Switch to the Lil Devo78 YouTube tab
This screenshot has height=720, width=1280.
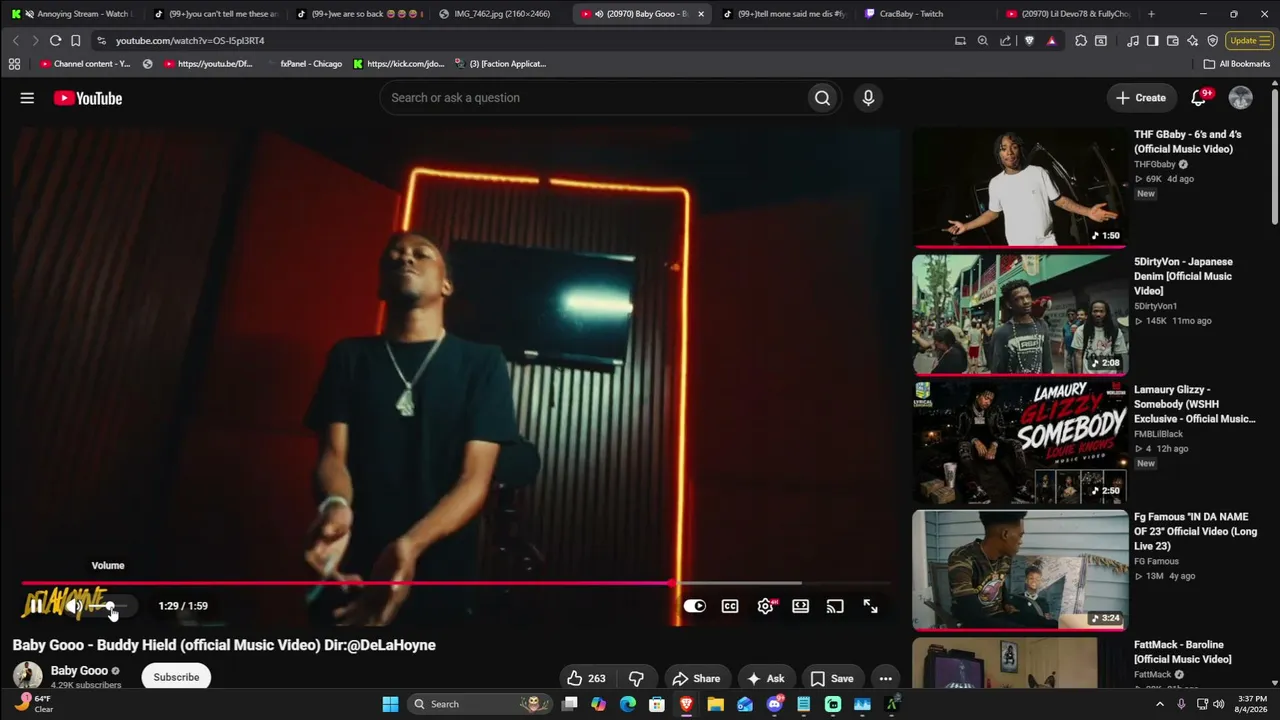[1068, 14]
